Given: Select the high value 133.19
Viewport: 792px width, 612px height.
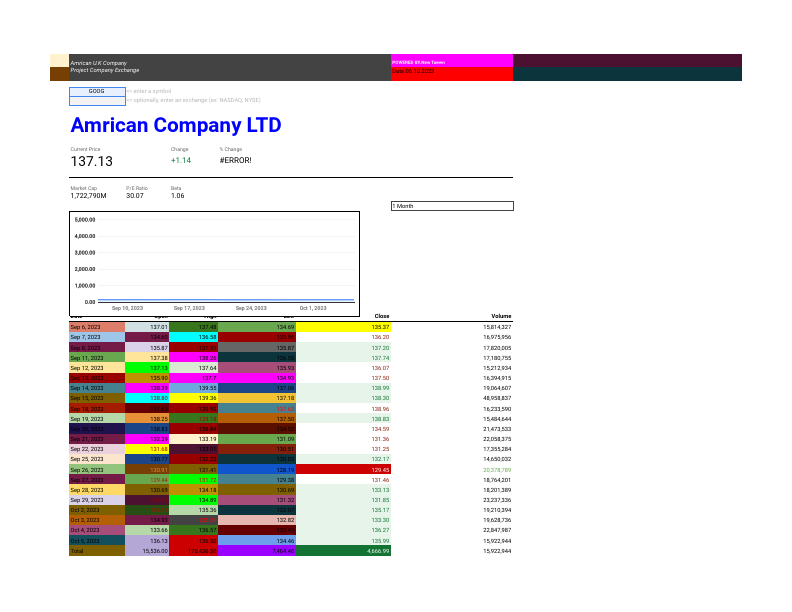Looking at the screenshot, I should (193, 439).
